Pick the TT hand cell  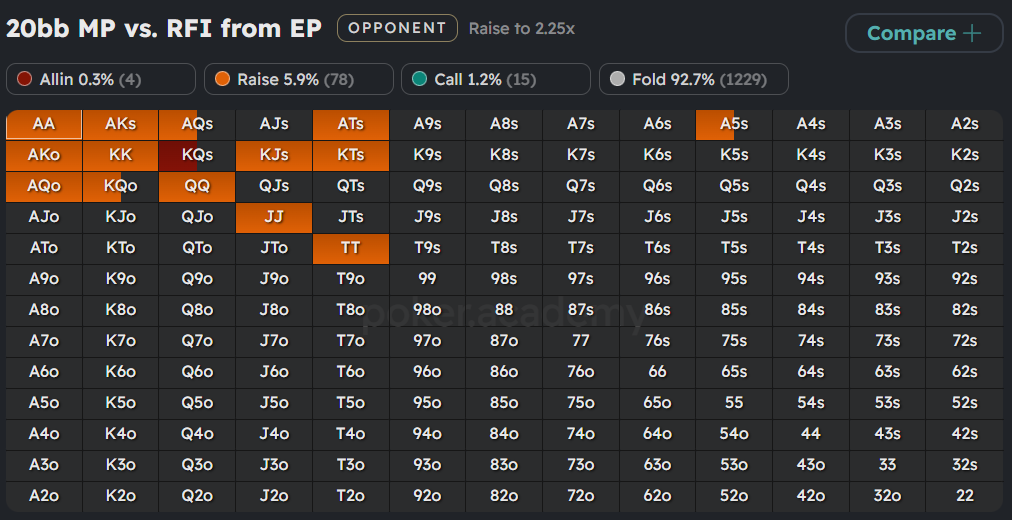350,248
